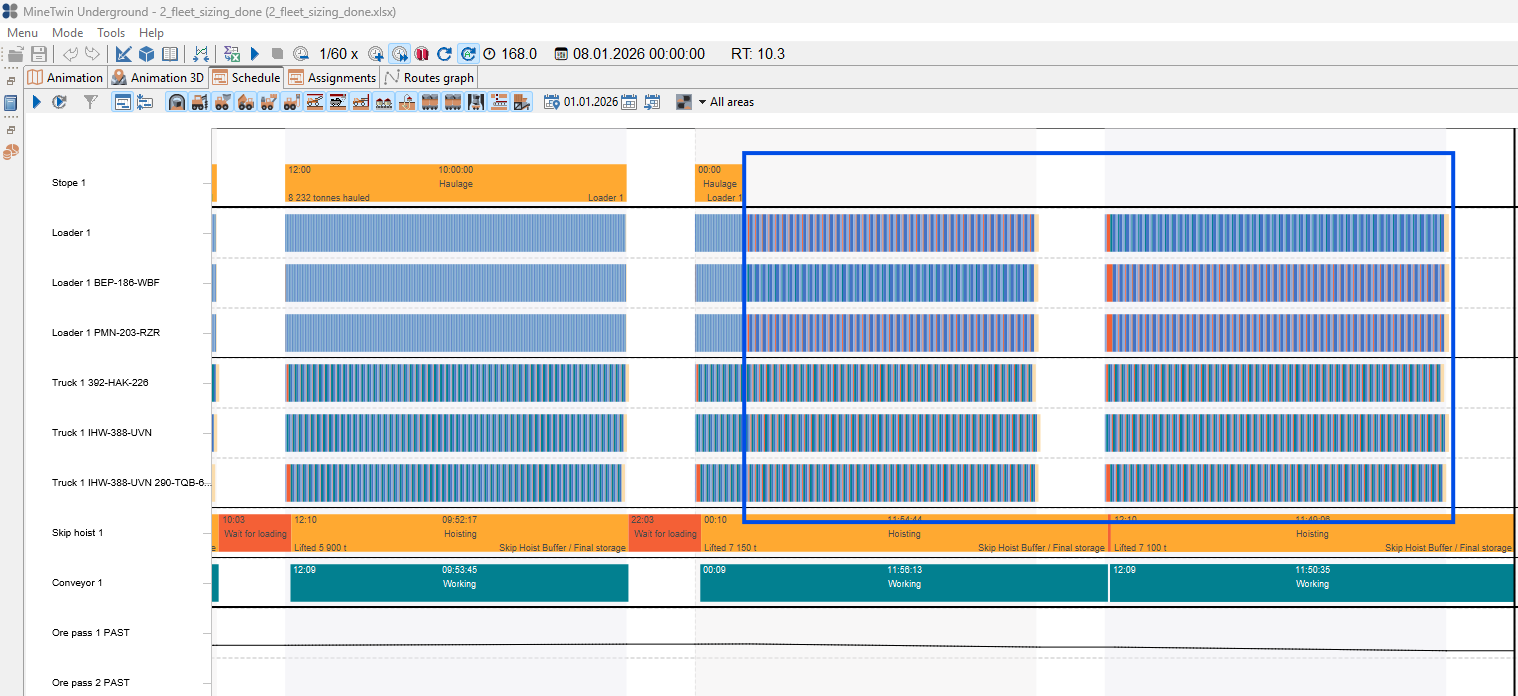
Task: Select the Truck 1 IHW-388-UVN row label
Action: pyautogui.click(x=102, y=433)
